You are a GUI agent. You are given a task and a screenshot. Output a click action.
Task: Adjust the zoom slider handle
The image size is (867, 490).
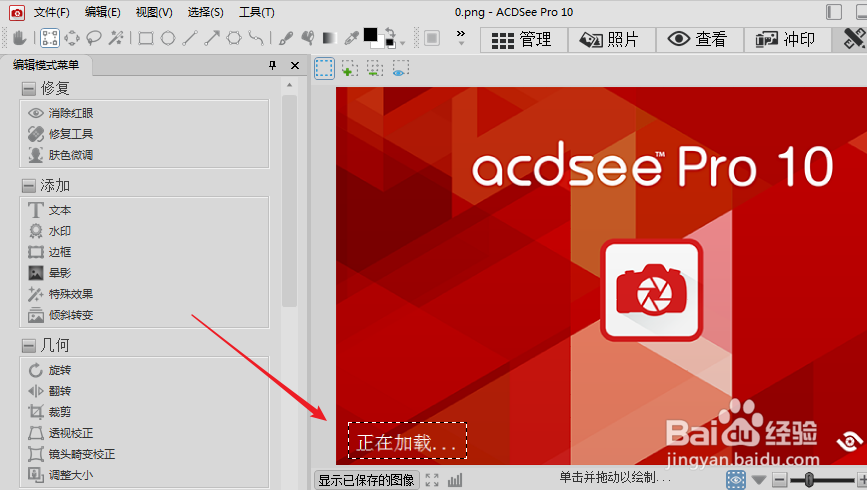[809, 479]
